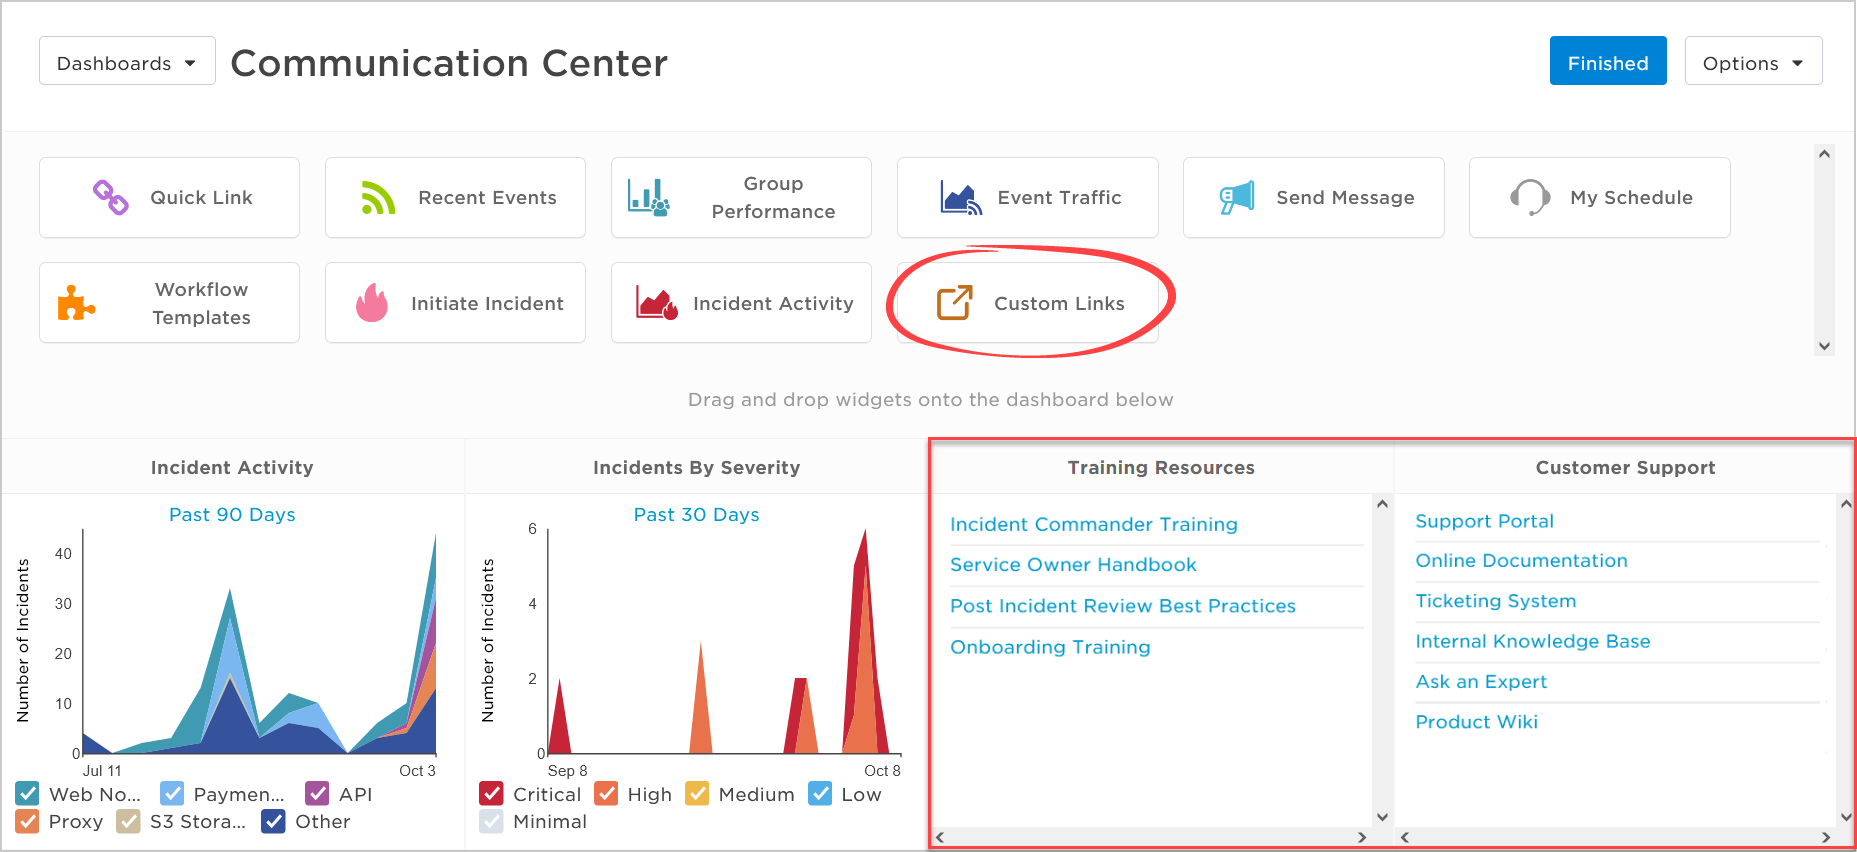This screenshot has height=852, width=1857.
Task: Click widget palette scroll-up arrow
Action: 1824,154
